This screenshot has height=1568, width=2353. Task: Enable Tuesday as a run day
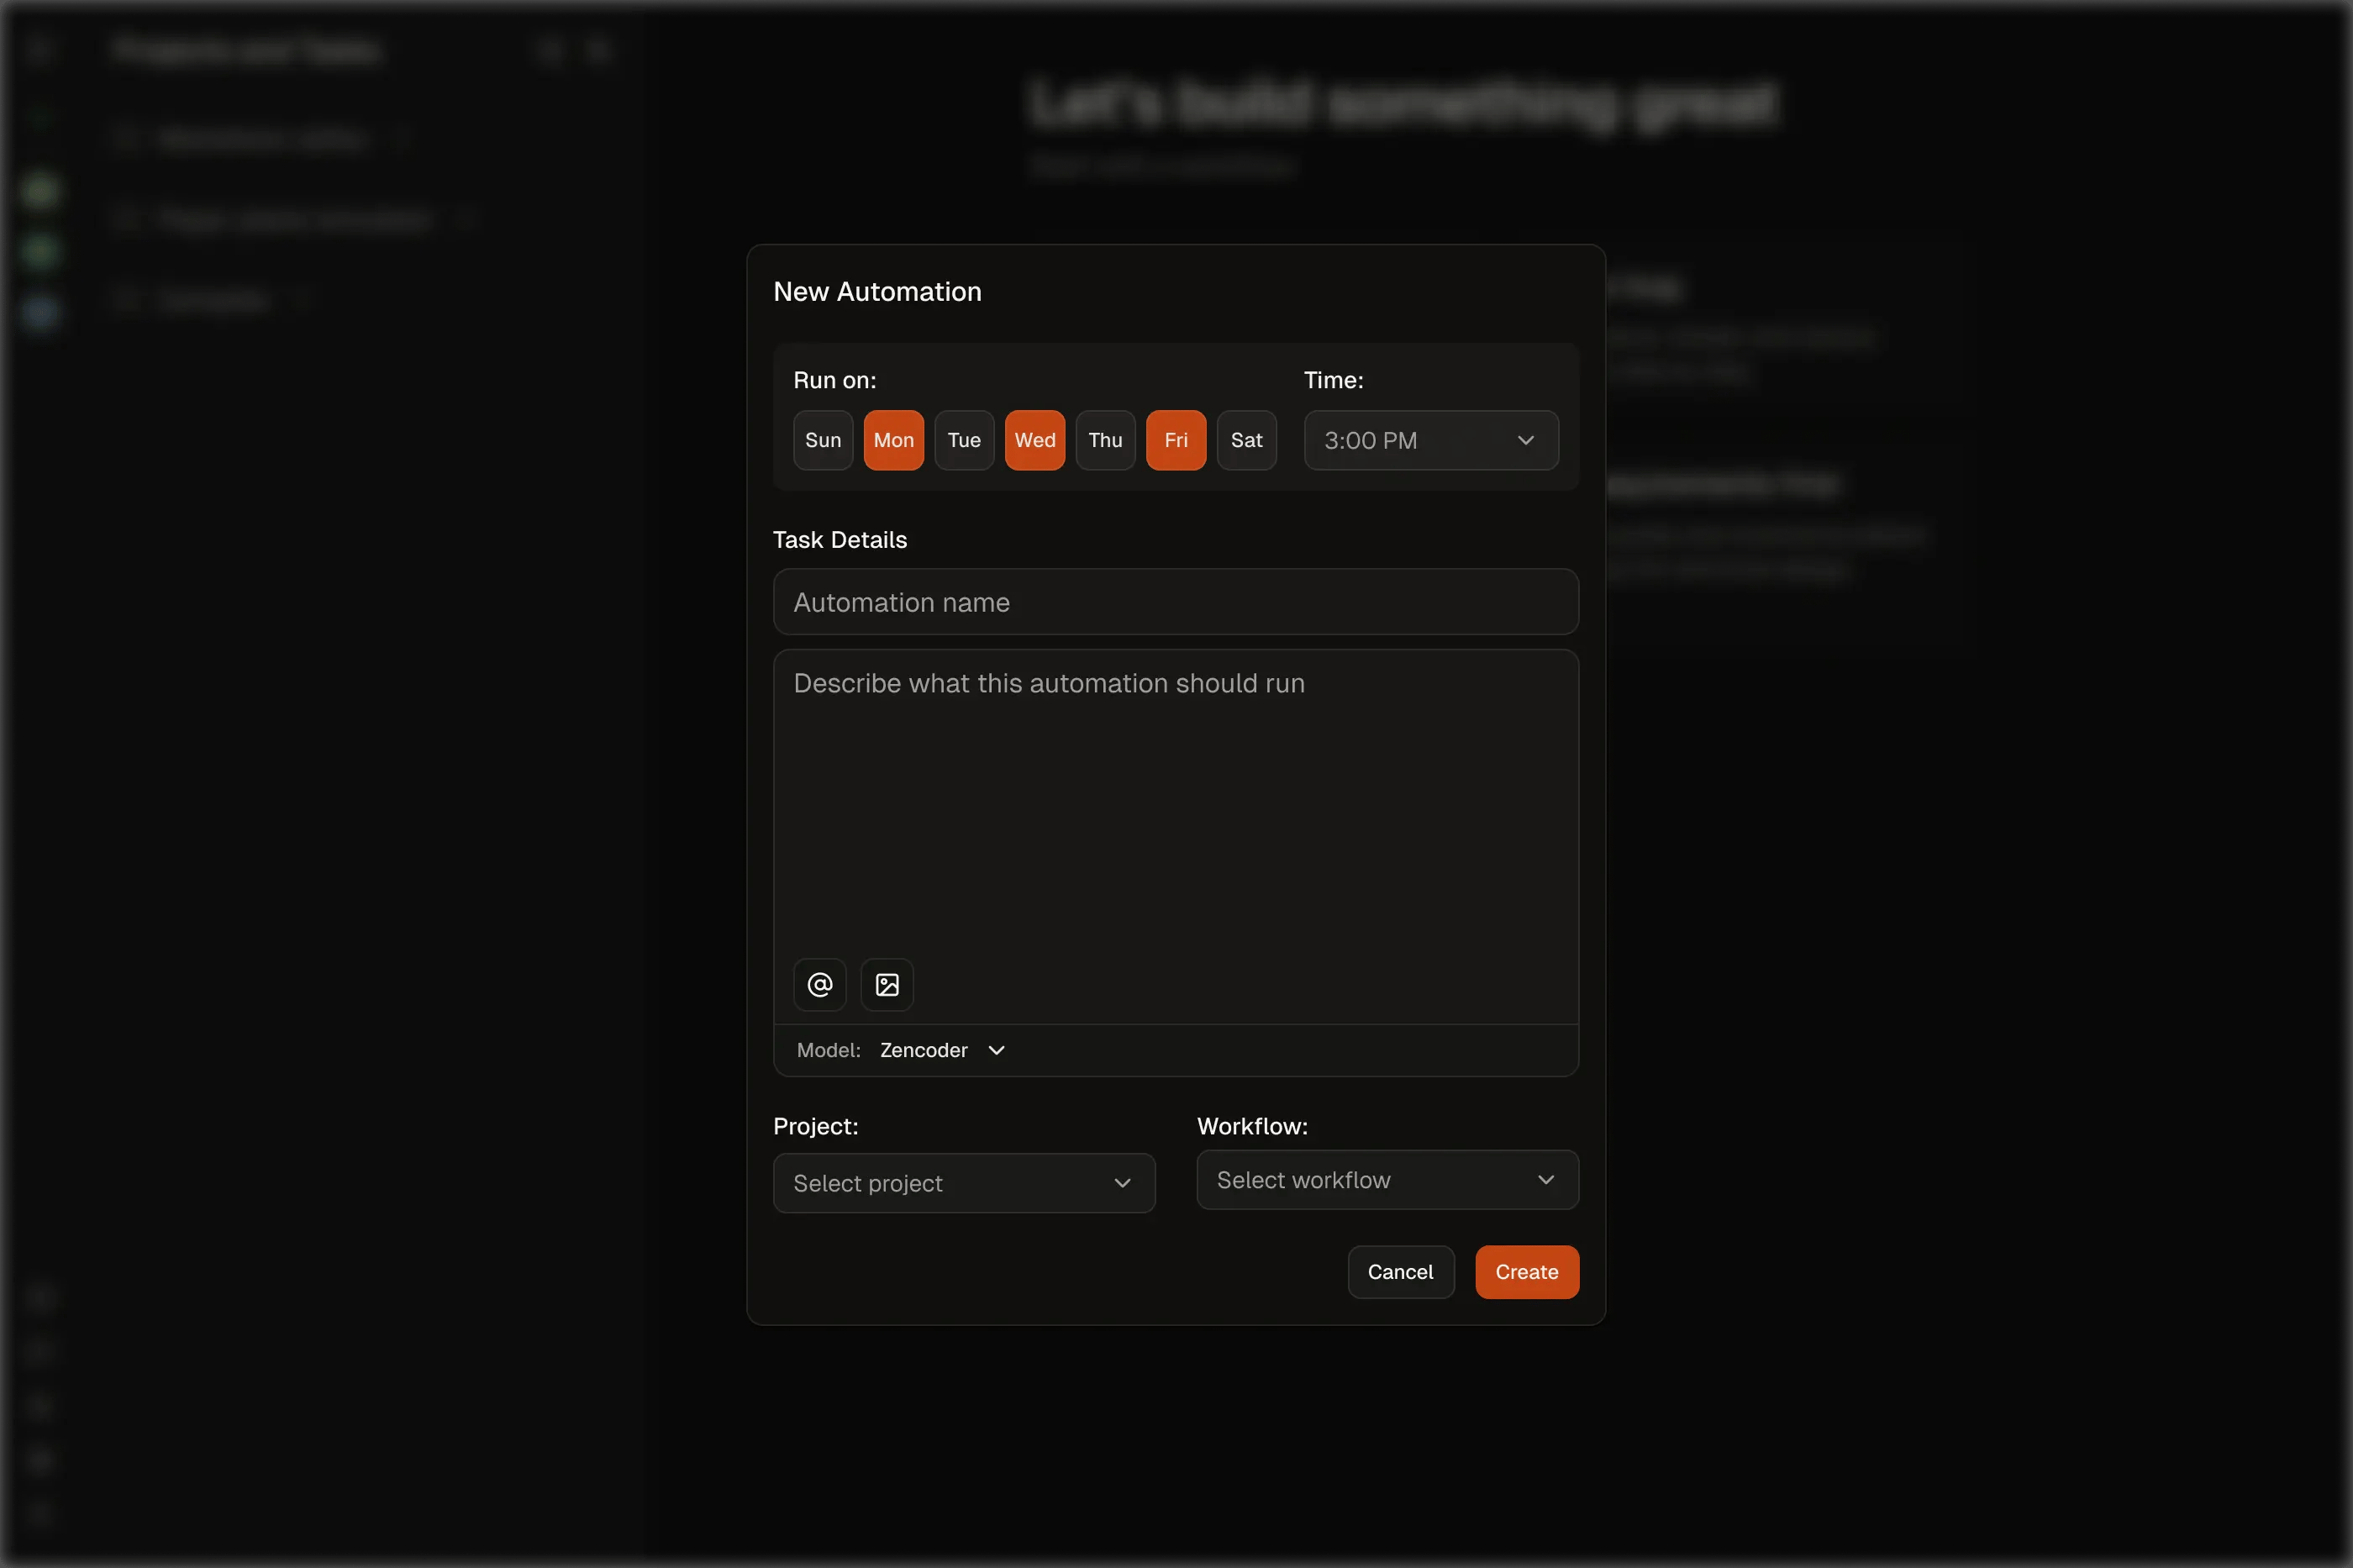(x=963, y=440)
